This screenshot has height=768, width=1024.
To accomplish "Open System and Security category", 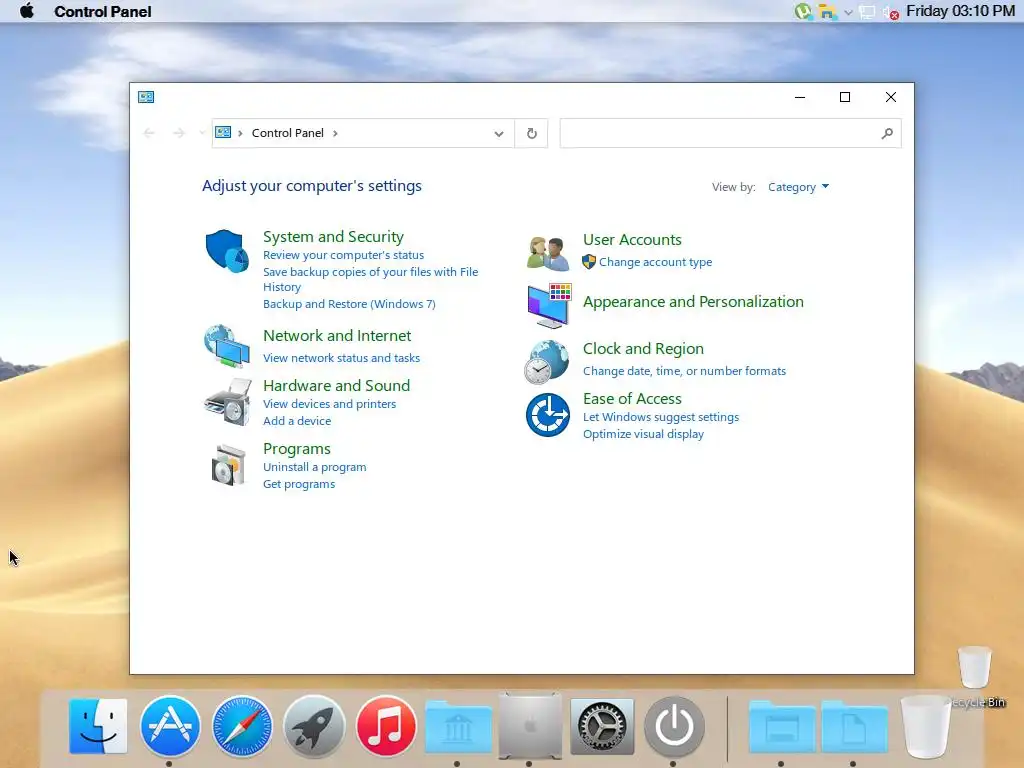I will point(333,236).
